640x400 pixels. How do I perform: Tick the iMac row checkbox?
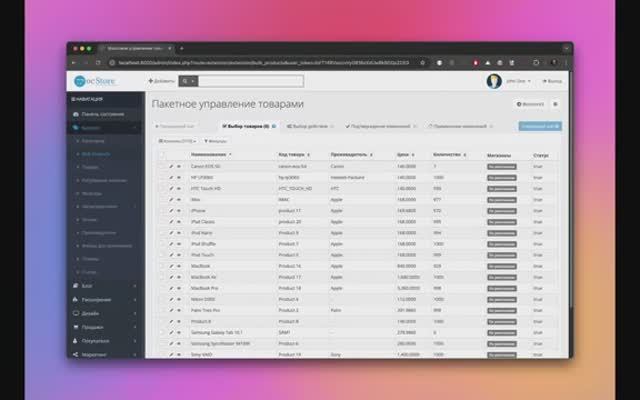(162, 200)
